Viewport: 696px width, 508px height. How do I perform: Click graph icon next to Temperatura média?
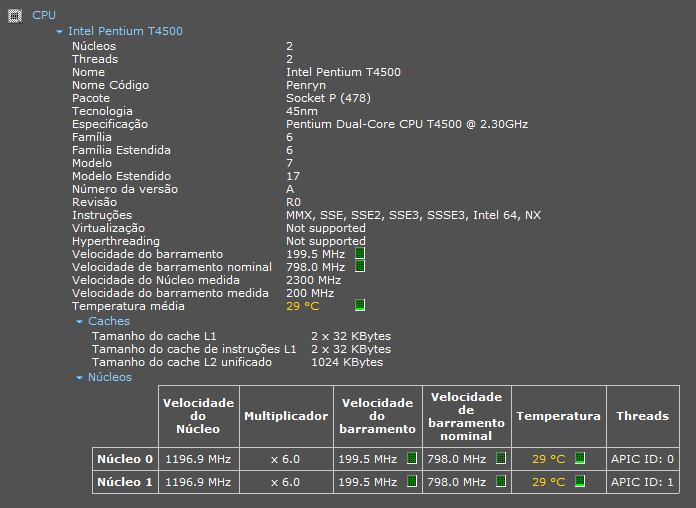(x=360, y=306)
